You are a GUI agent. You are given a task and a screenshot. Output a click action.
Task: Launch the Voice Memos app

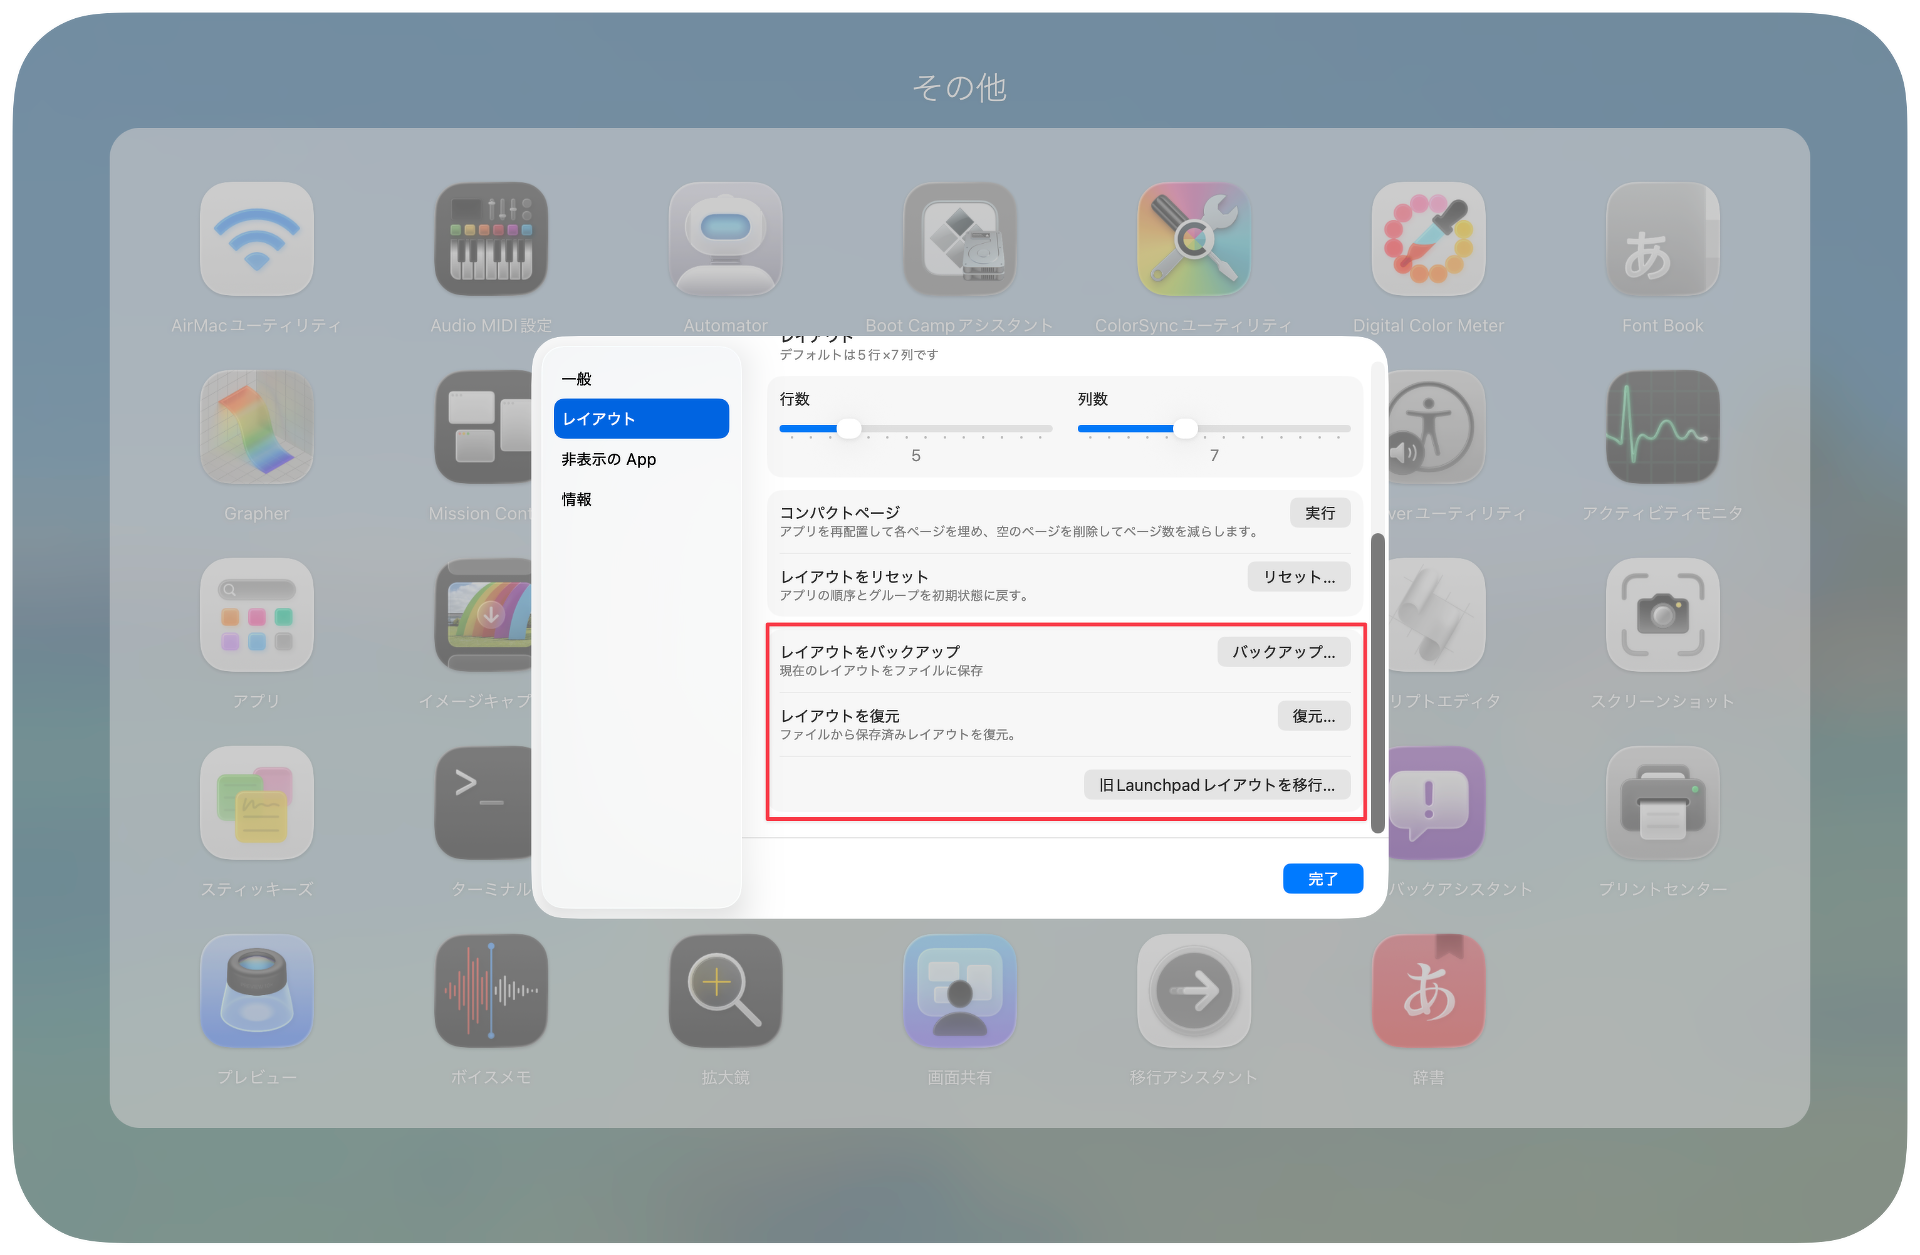point(491,992)
